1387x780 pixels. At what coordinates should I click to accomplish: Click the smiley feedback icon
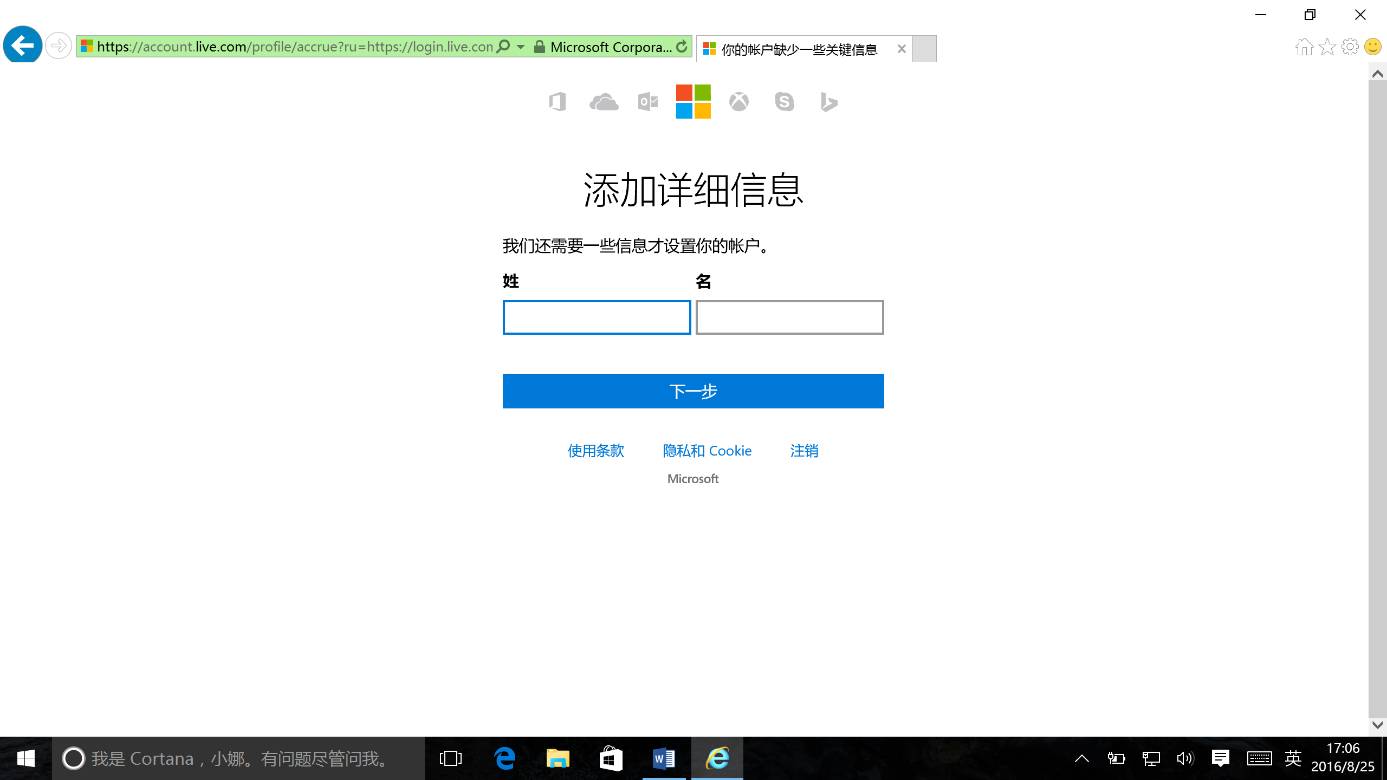[x=1374, y=46]
